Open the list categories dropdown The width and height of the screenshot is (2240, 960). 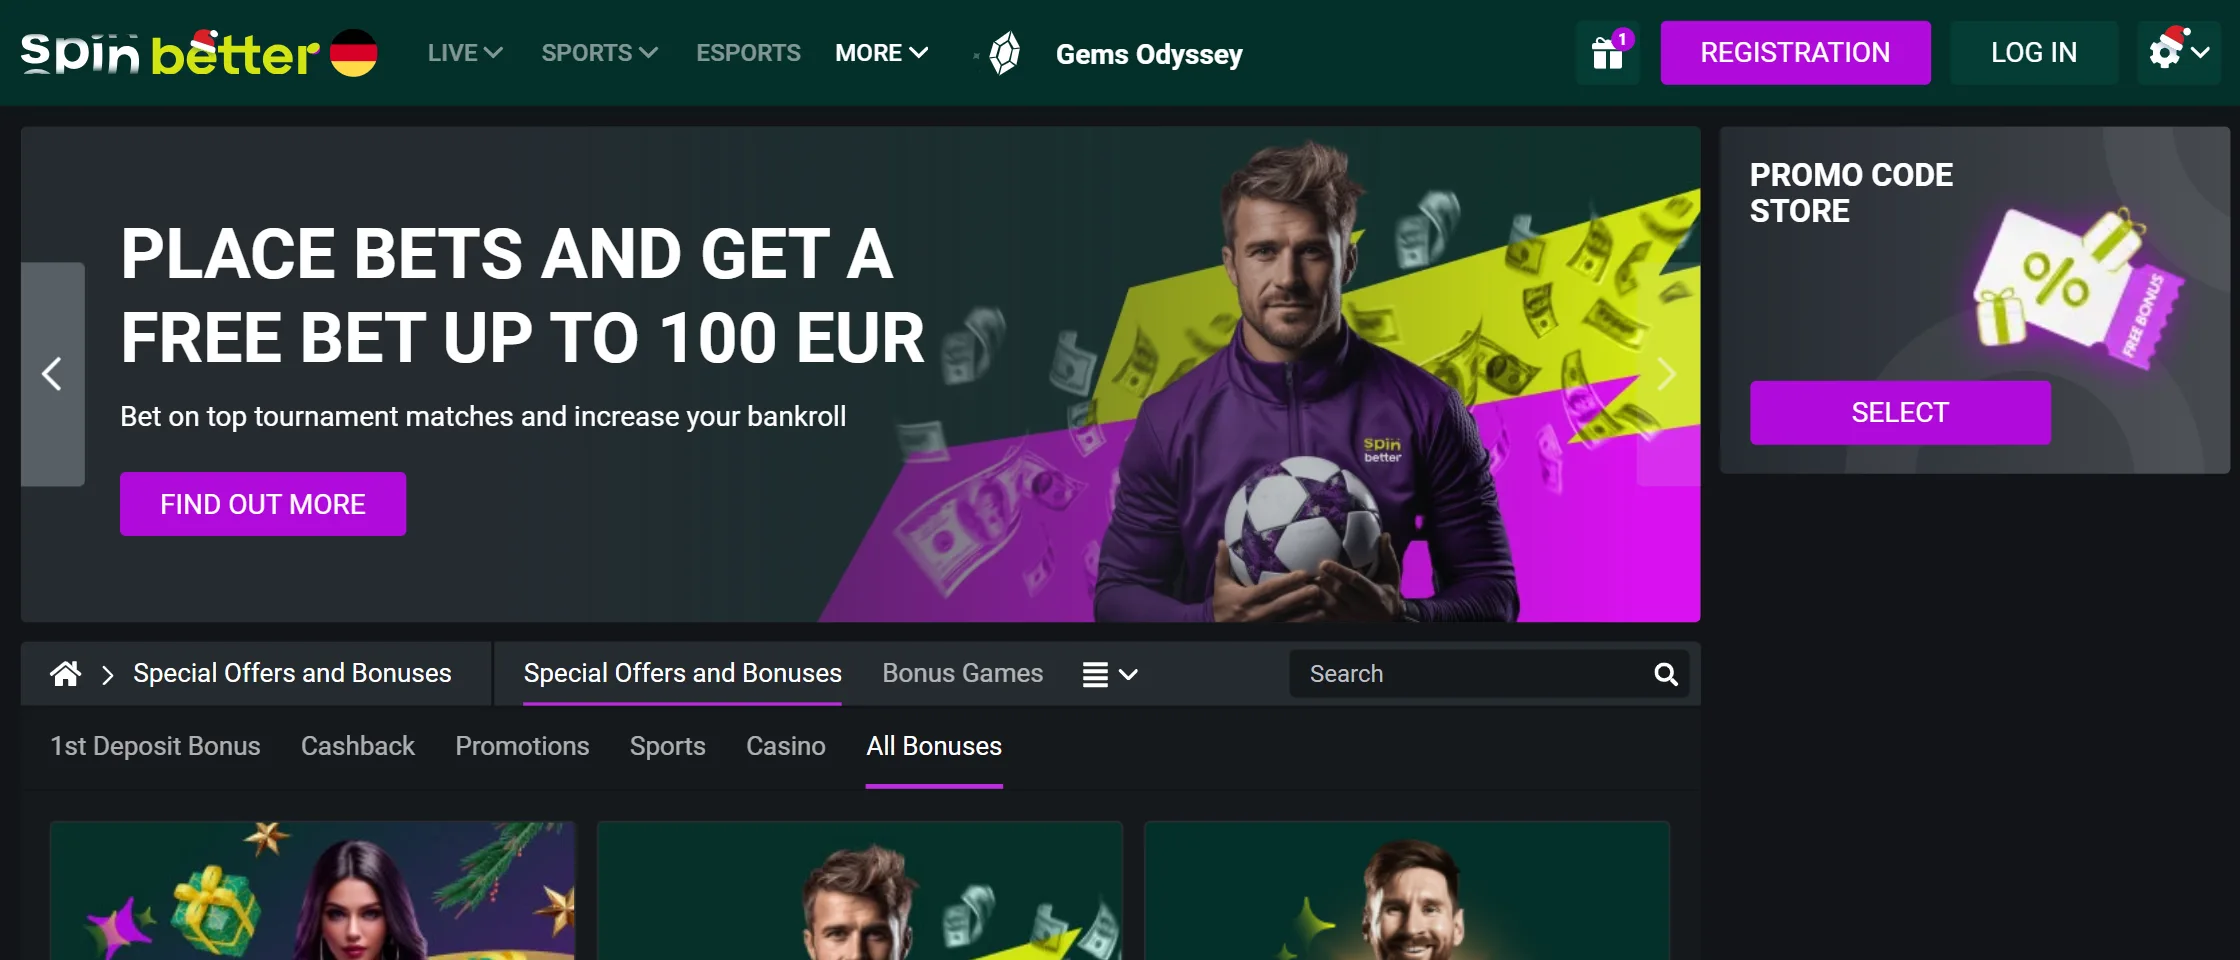click(1110, 675)
